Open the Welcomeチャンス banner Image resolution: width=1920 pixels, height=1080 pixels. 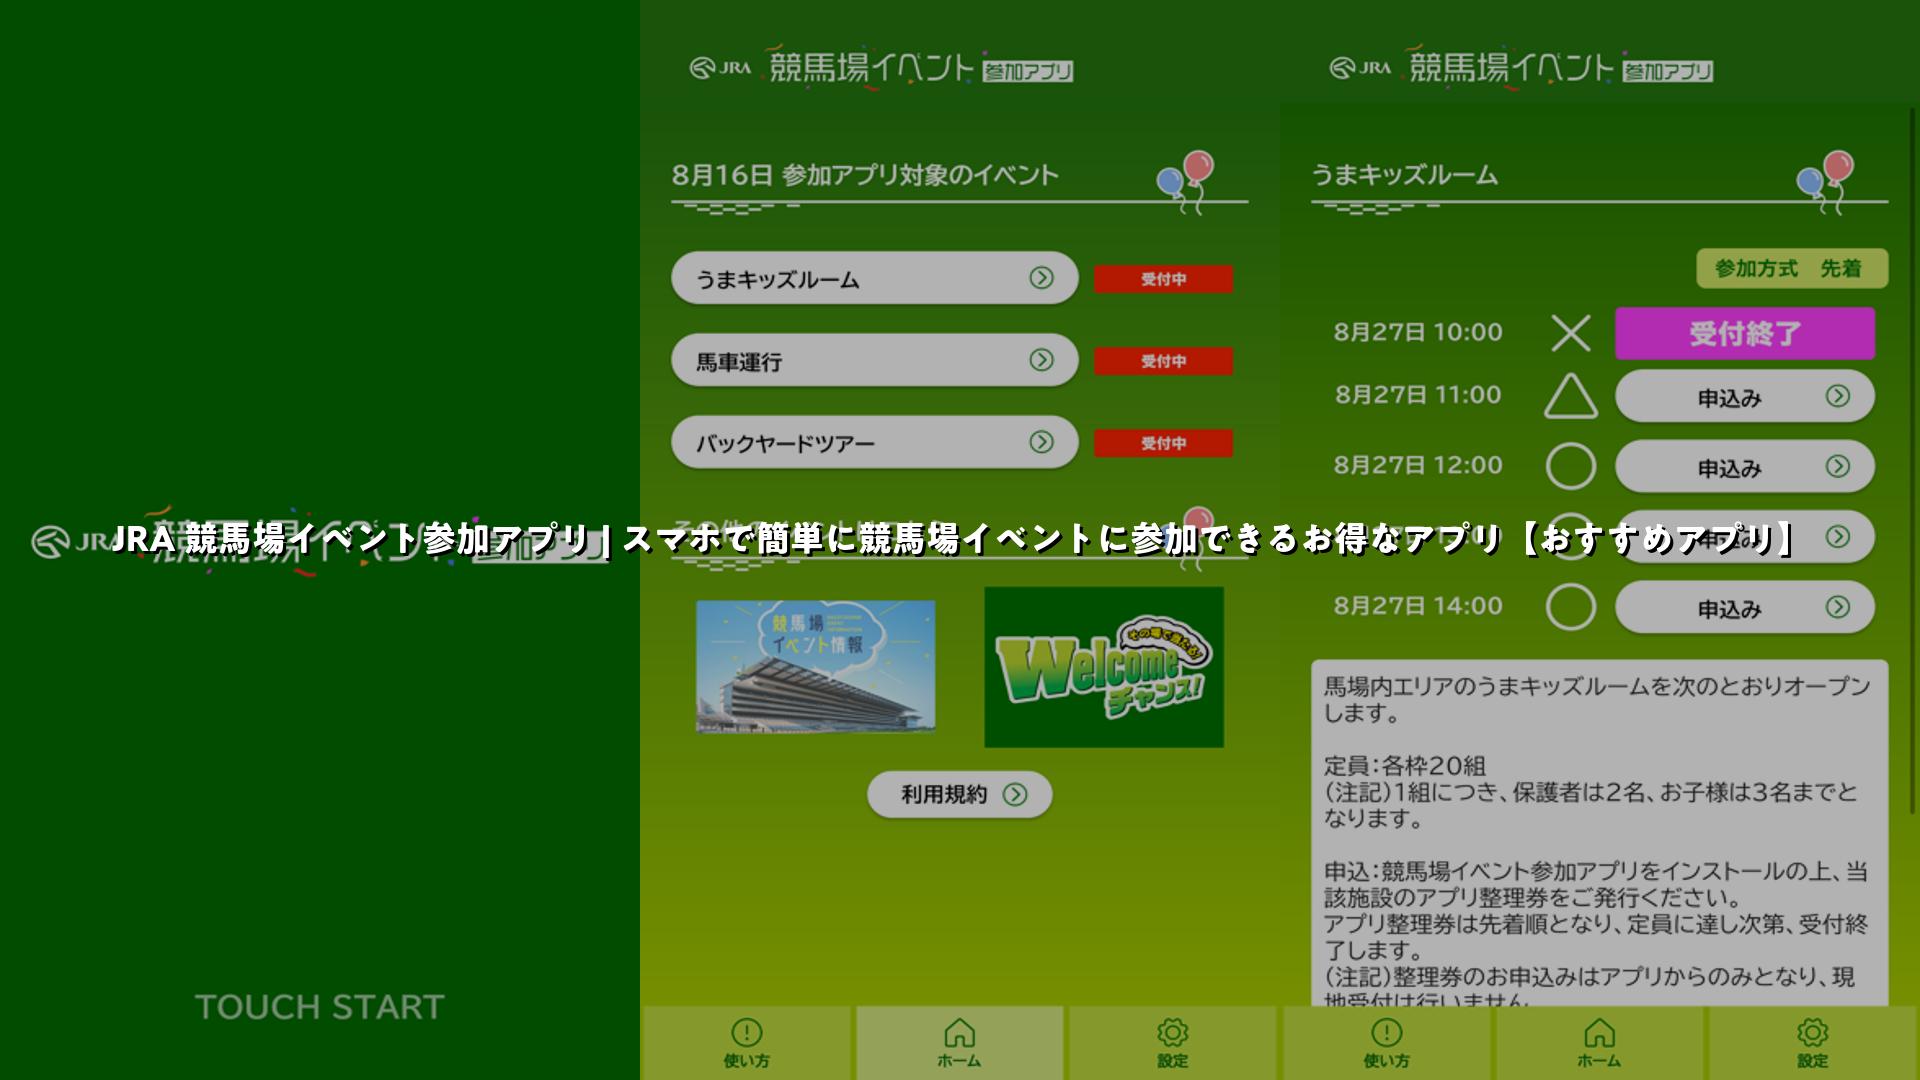coord(1104,667)
